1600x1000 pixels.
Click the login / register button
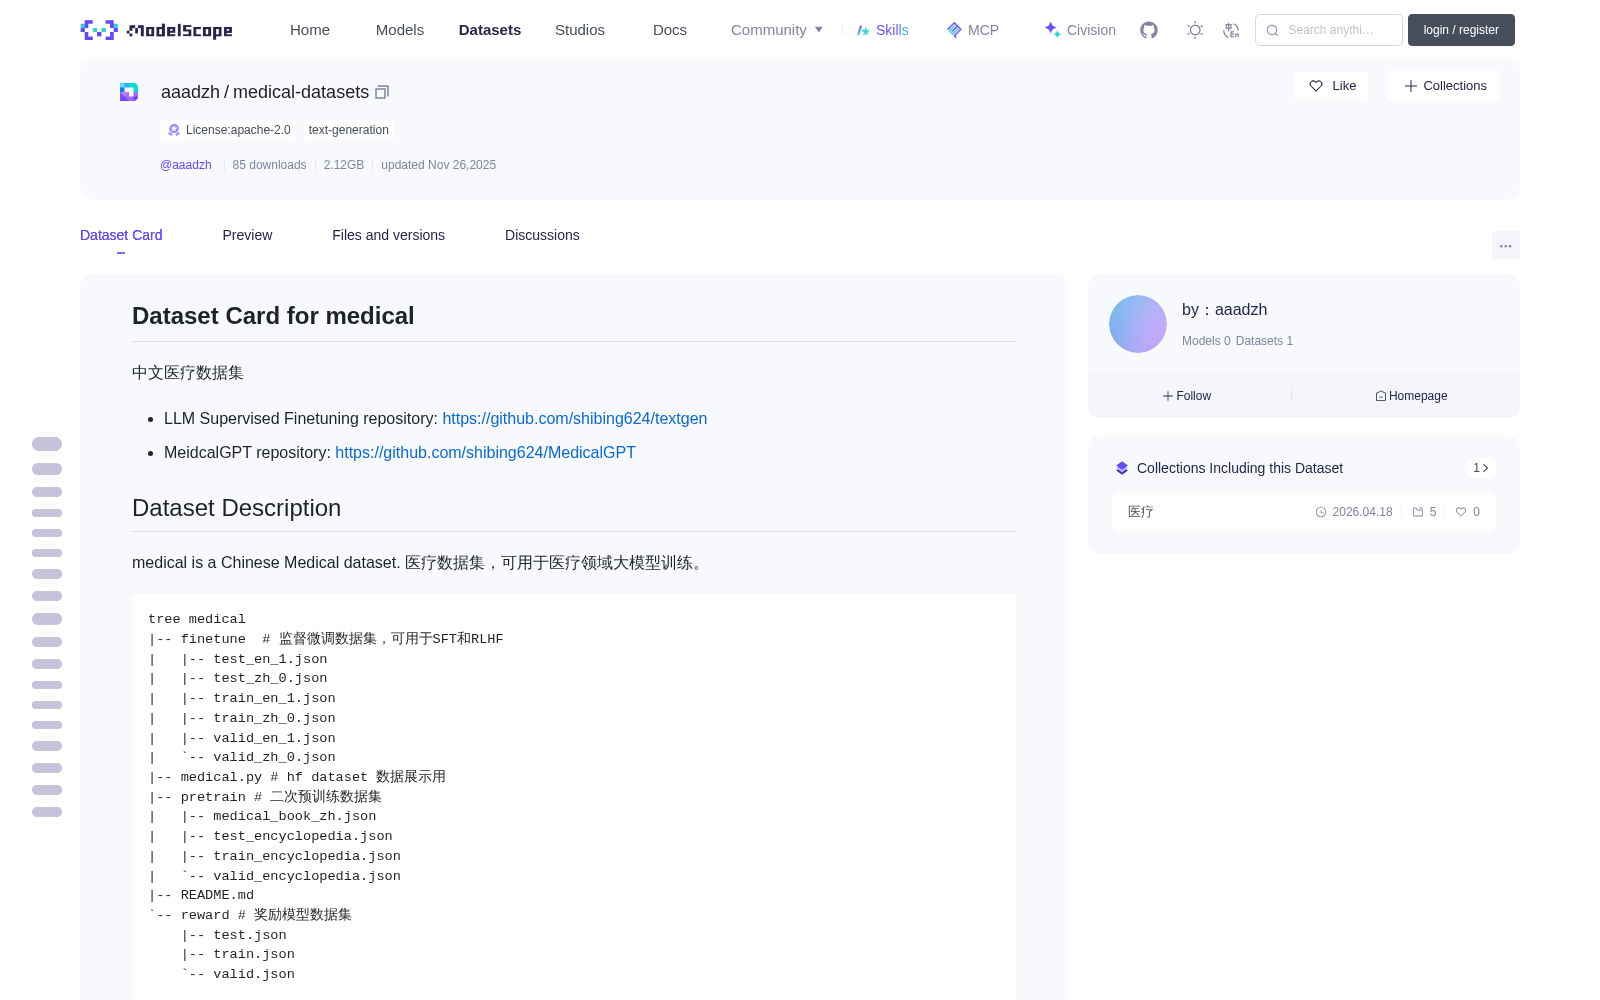pyautogui.click(x=1461, y=30)
